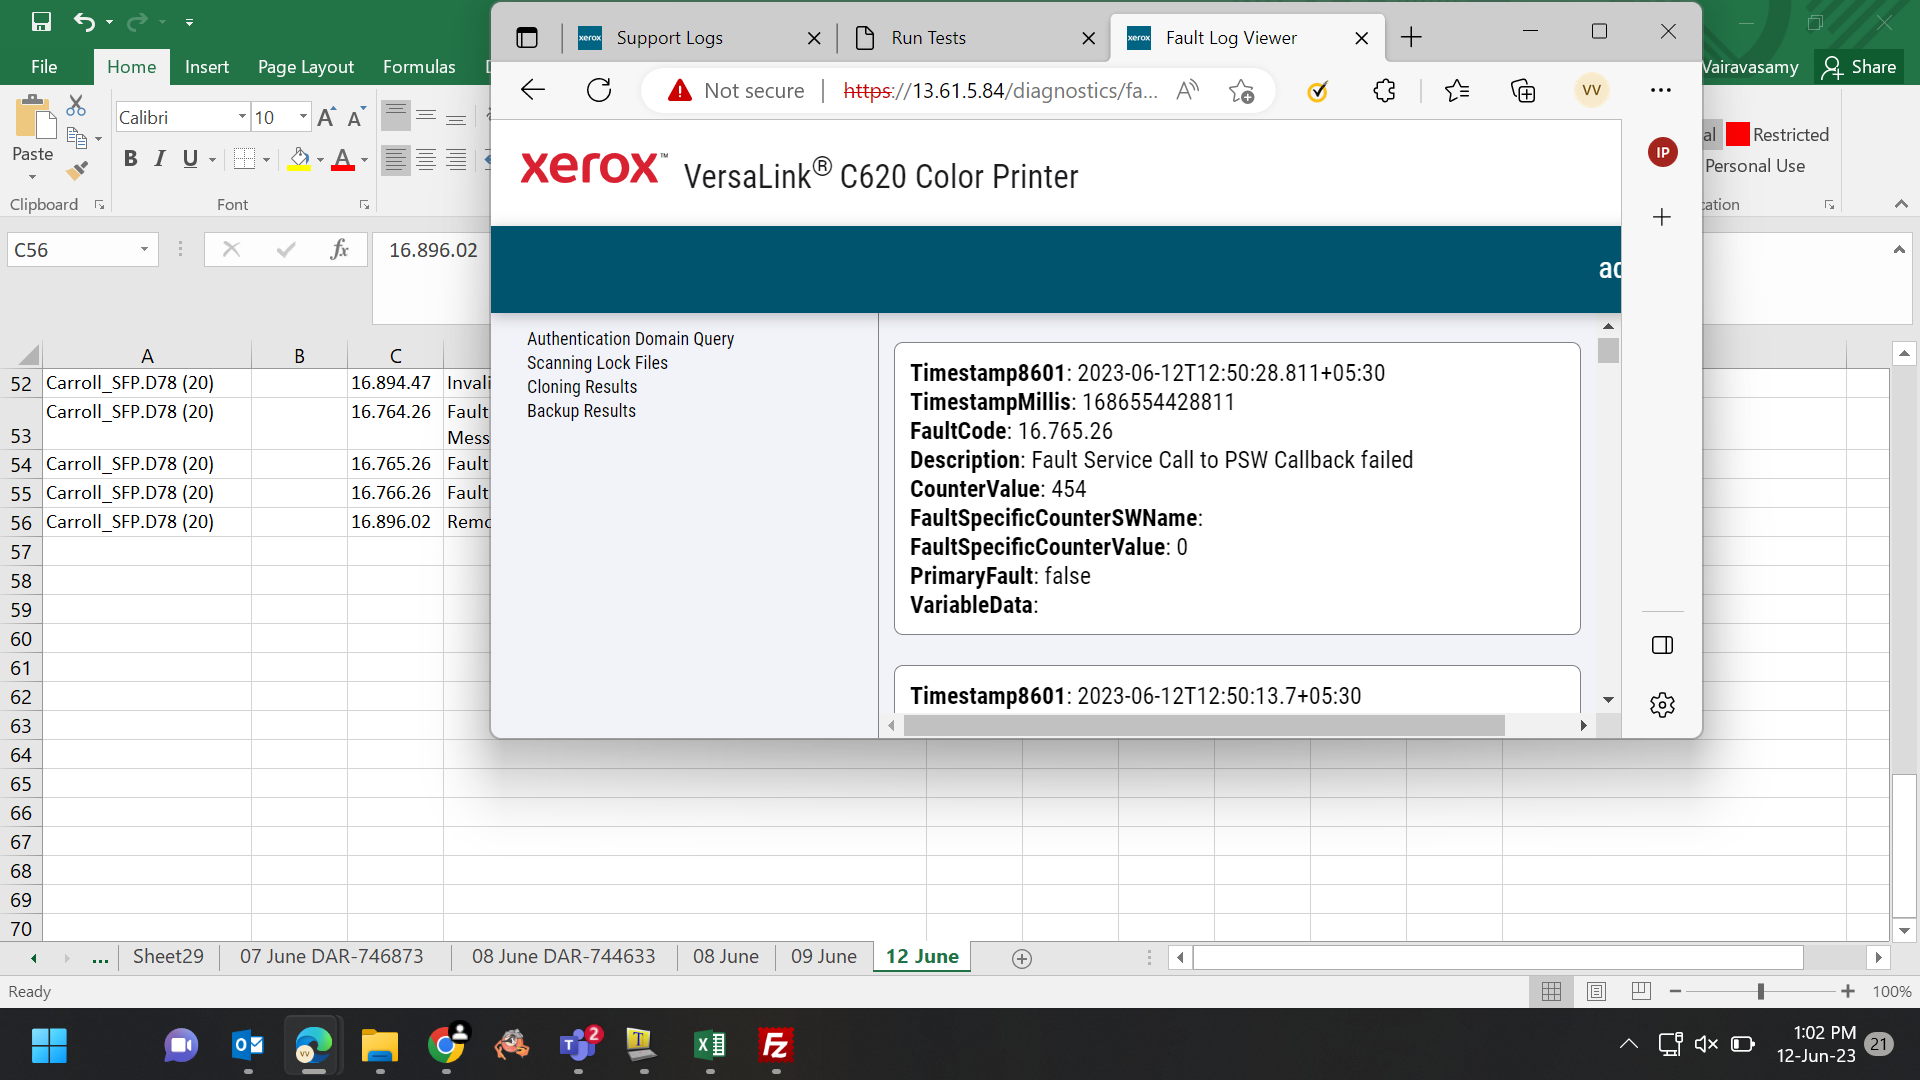Screen dimensions: 1920x1080
Task: Click the browser address bar URL
Action: pyautogui.click(x=1000, y=91)
